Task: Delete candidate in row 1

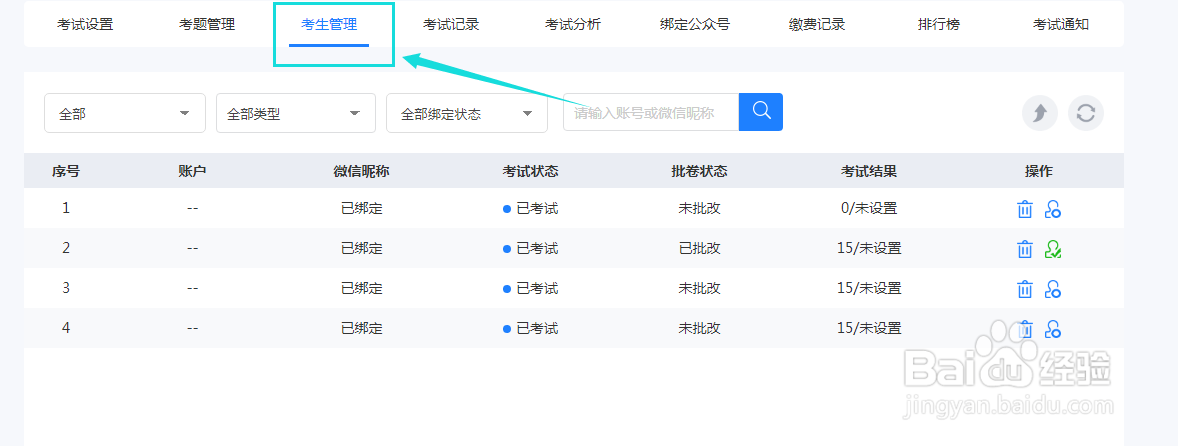Action: (x=1025, y=209)
